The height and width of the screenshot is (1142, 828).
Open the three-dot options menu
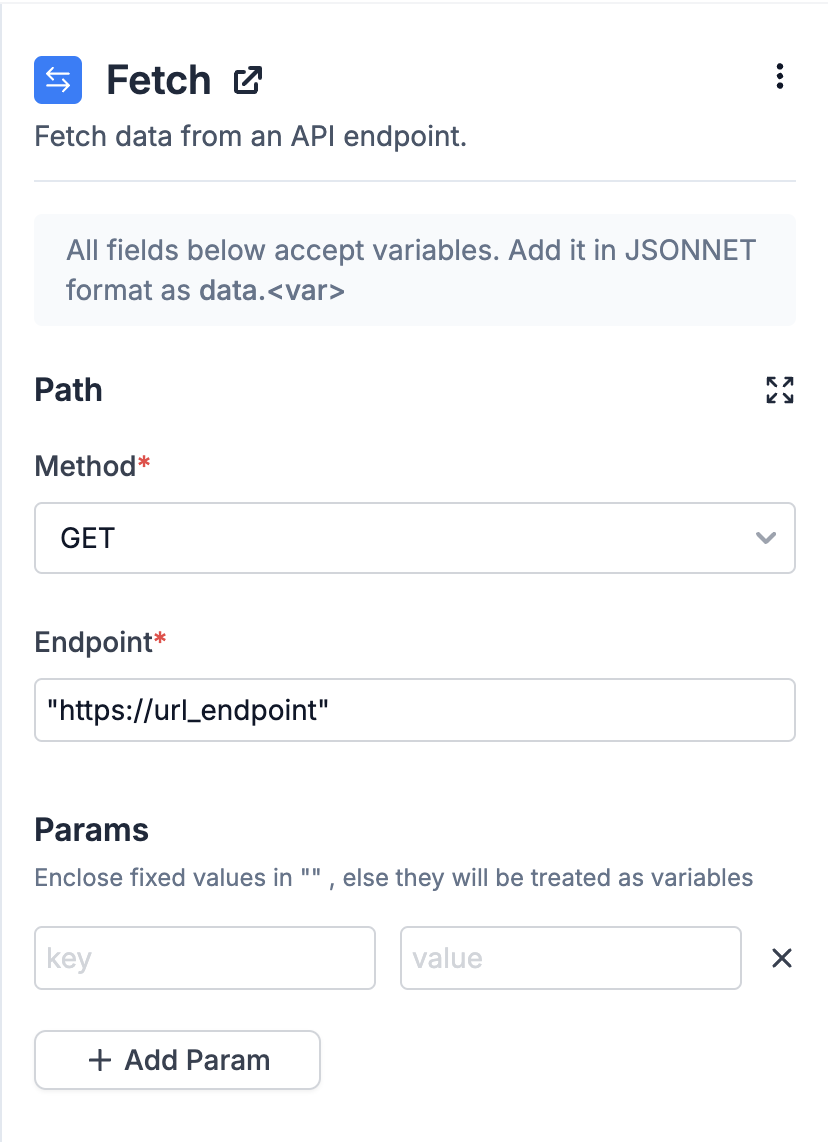point(780,77)
